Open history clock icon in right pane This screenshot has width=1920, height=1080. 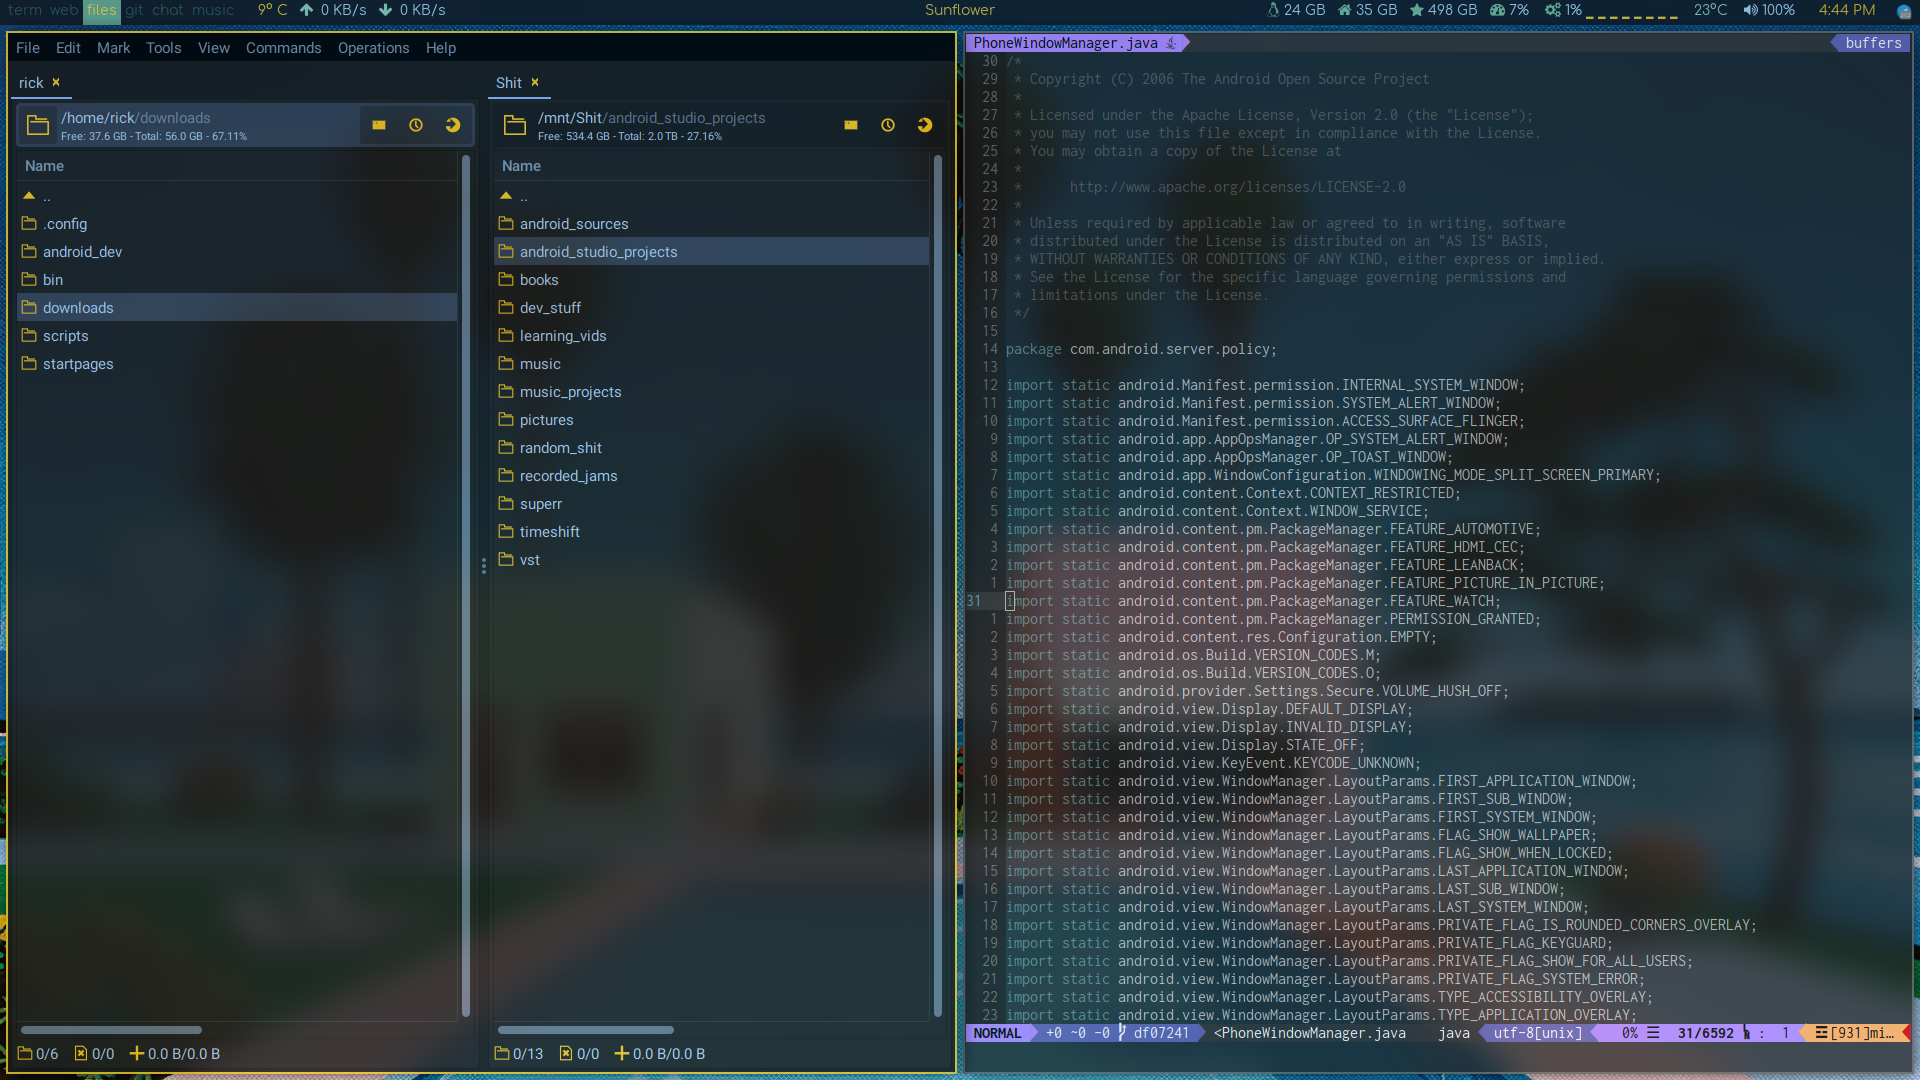click(888, 125)
